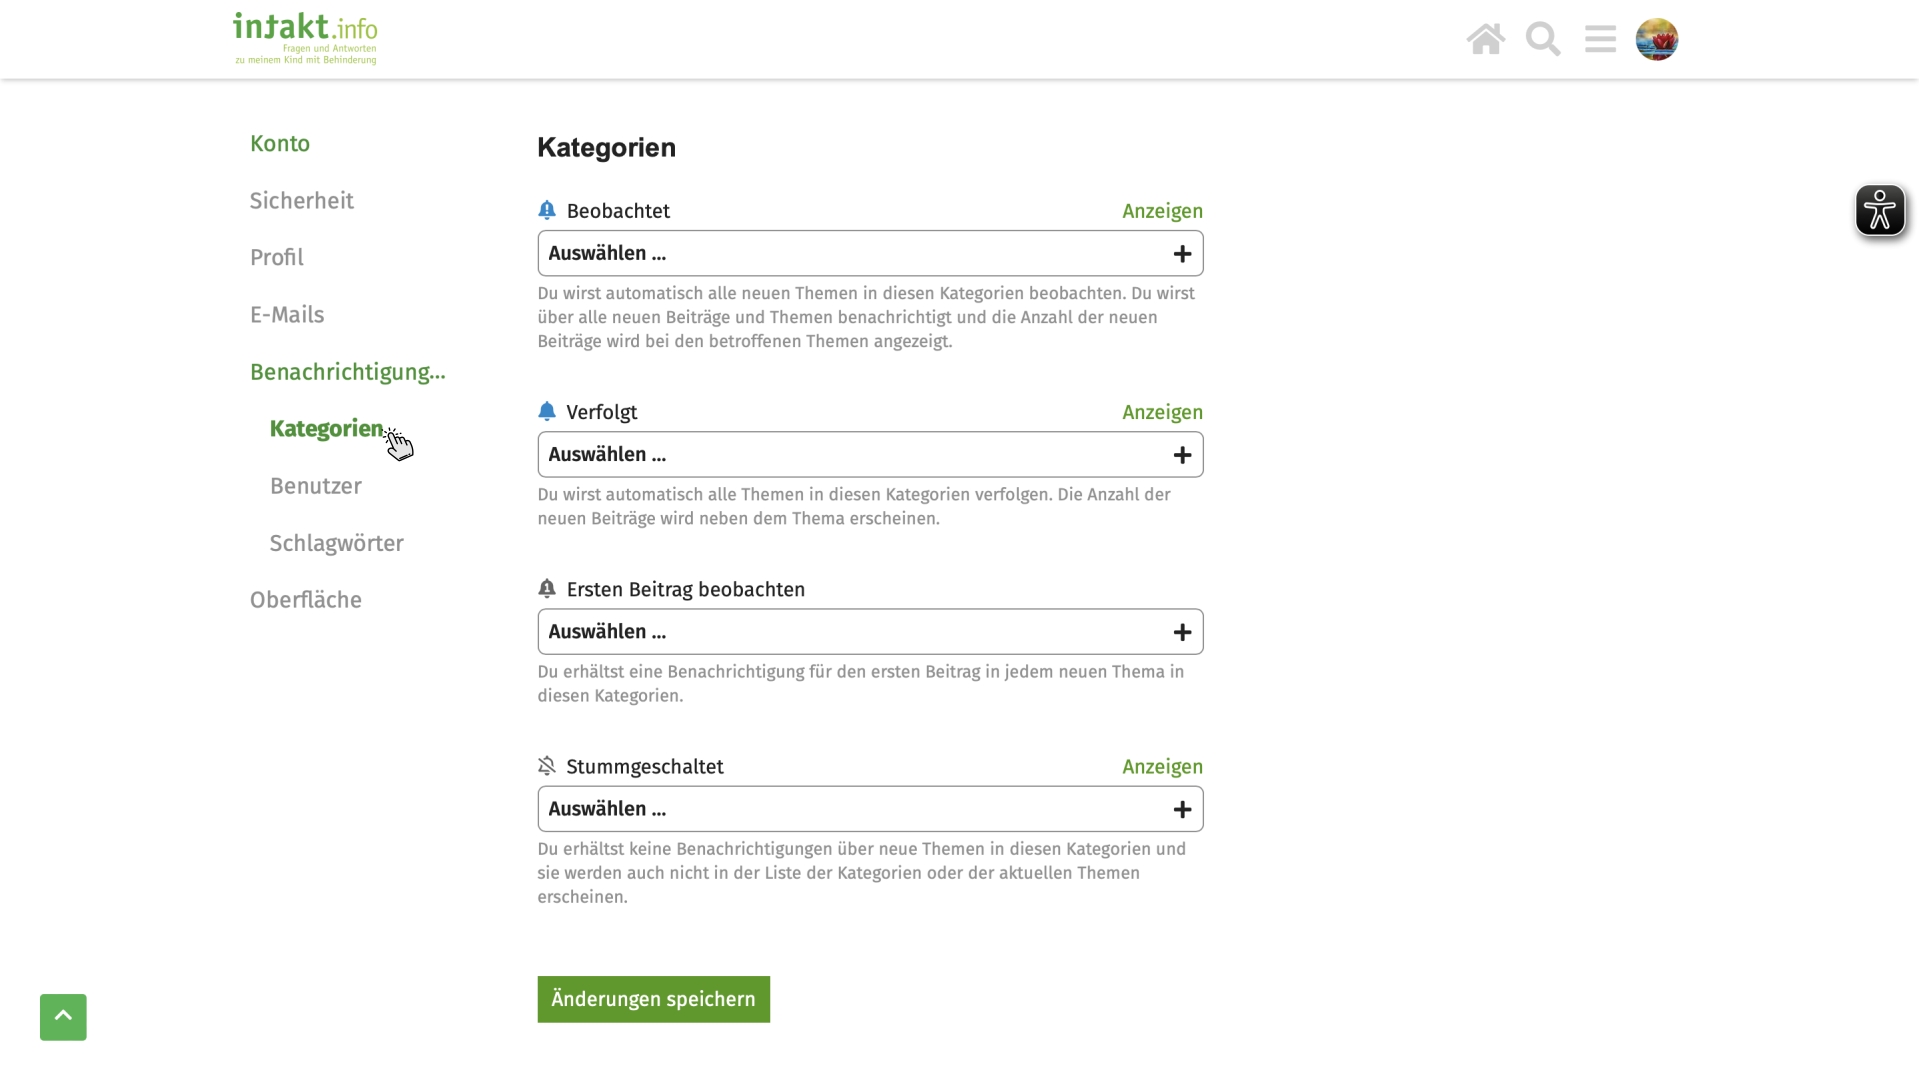Click Änderungen speichern button
Screen dimensions: 1919x1090
click(654, 999)
